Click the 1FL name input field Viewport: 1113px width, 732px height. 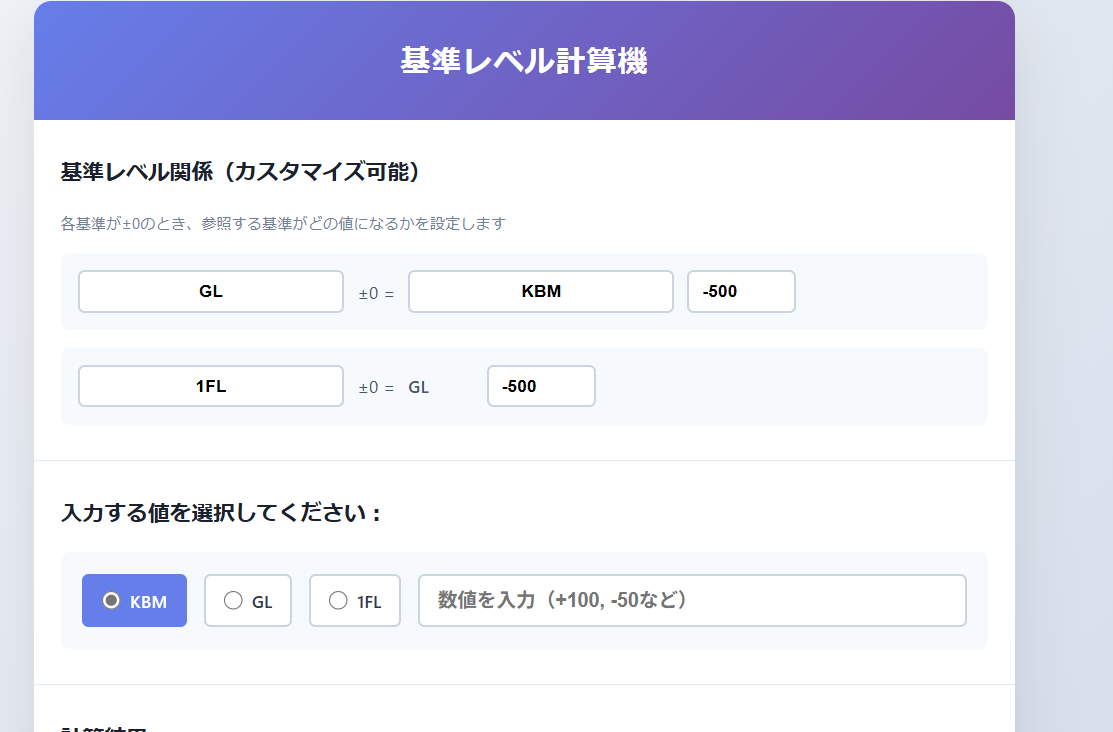(x=211, y=386)
